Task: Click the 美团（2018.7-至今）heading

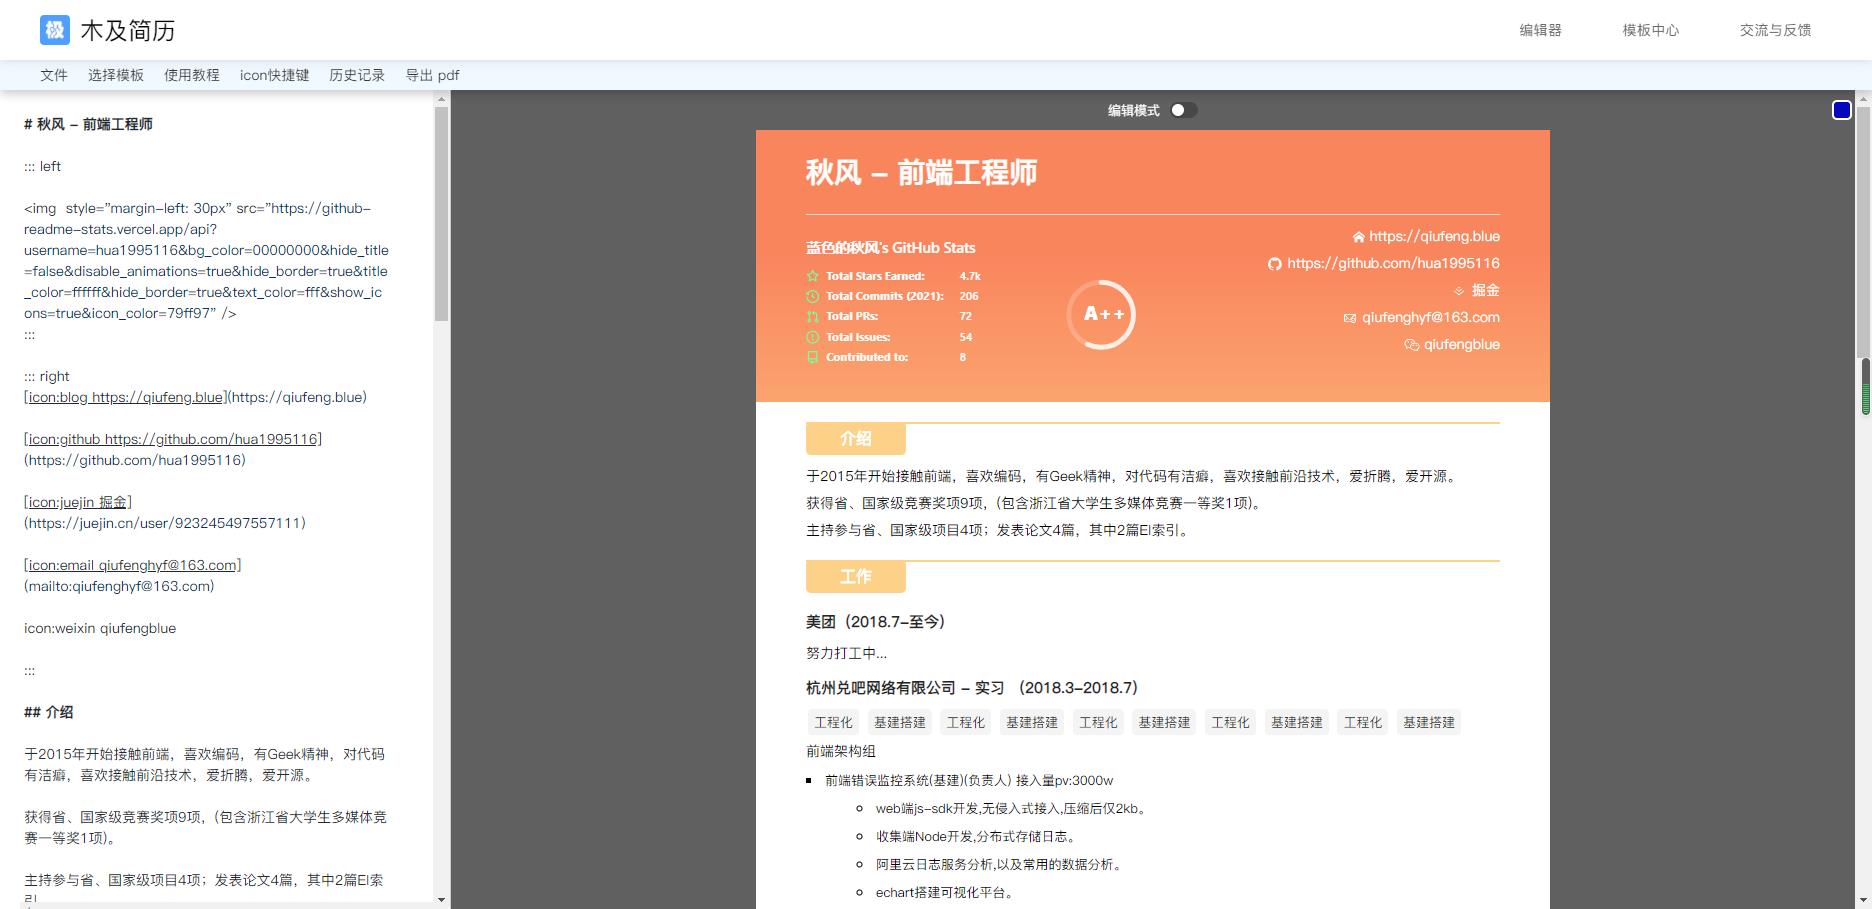Action: [876, 621]
